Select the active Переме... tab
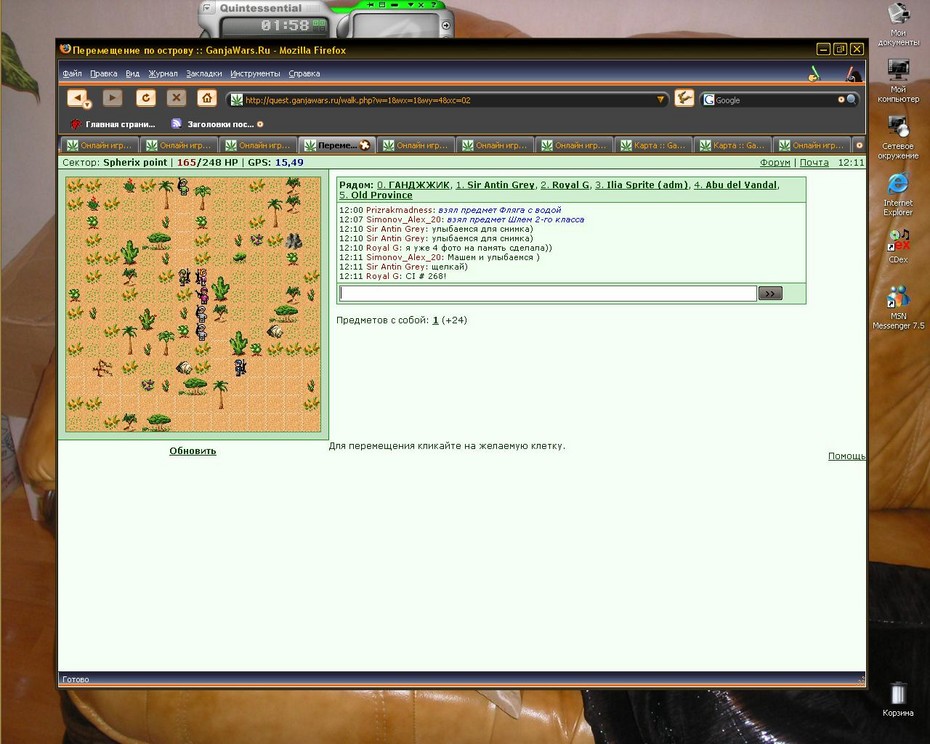Screen dimensions: 930x744 pyautogui.click(x=336, y=145)
